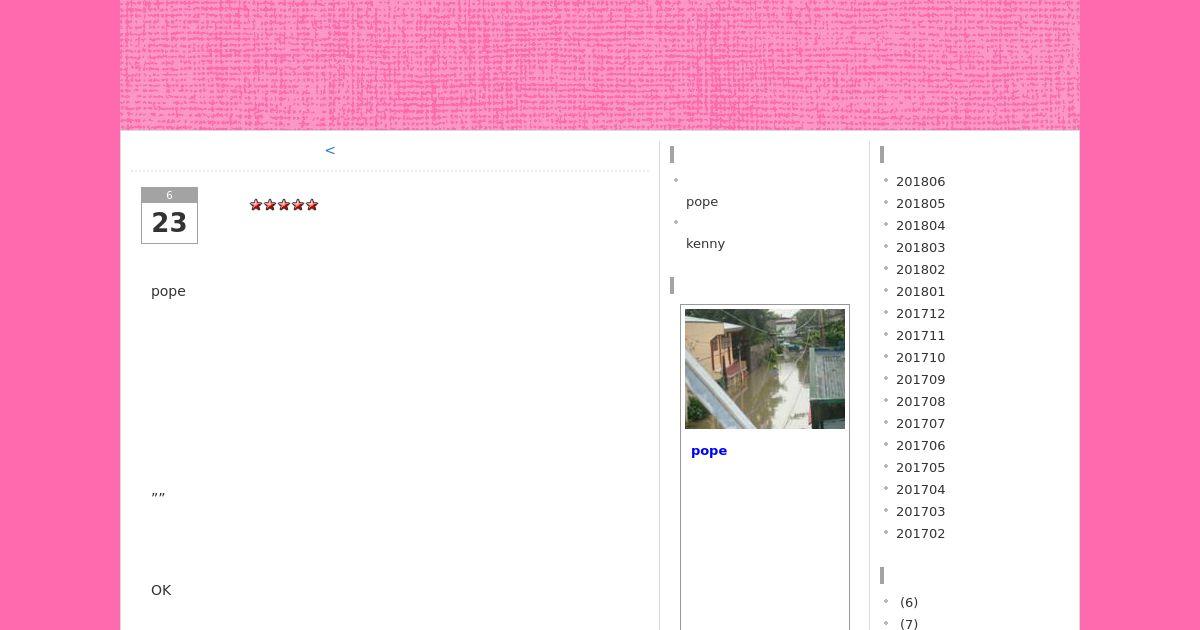Screen dimensions: 1200x630
Task: Open the 201710 archive
Action: 920,358
